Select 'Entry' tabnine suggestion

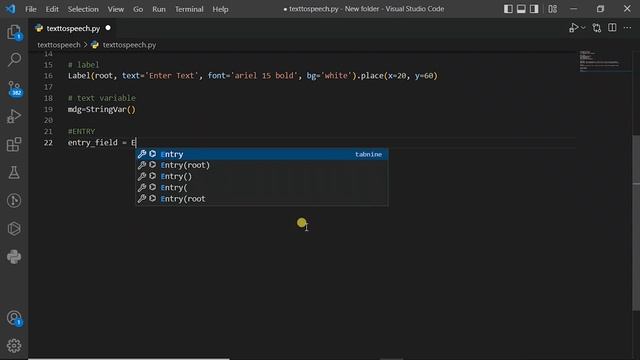pos(262,154)
